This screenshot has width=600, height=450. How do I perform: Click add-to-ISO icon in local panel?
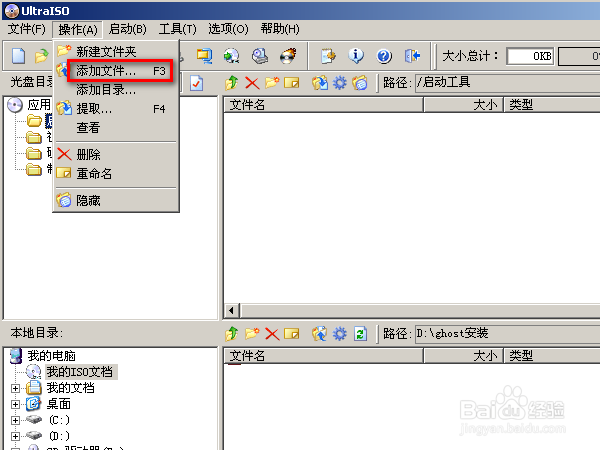(x=320, y=334)
